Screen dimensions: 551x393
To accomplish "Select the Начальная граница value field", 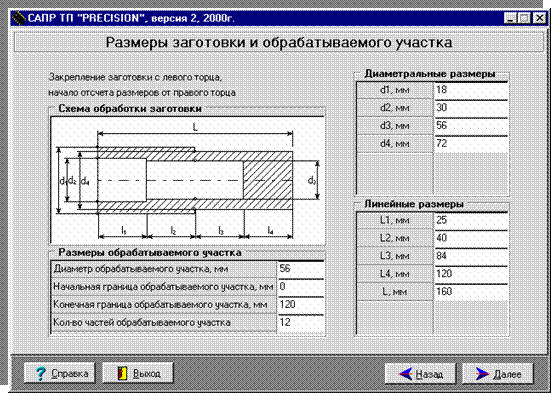I will pos(300,288).
